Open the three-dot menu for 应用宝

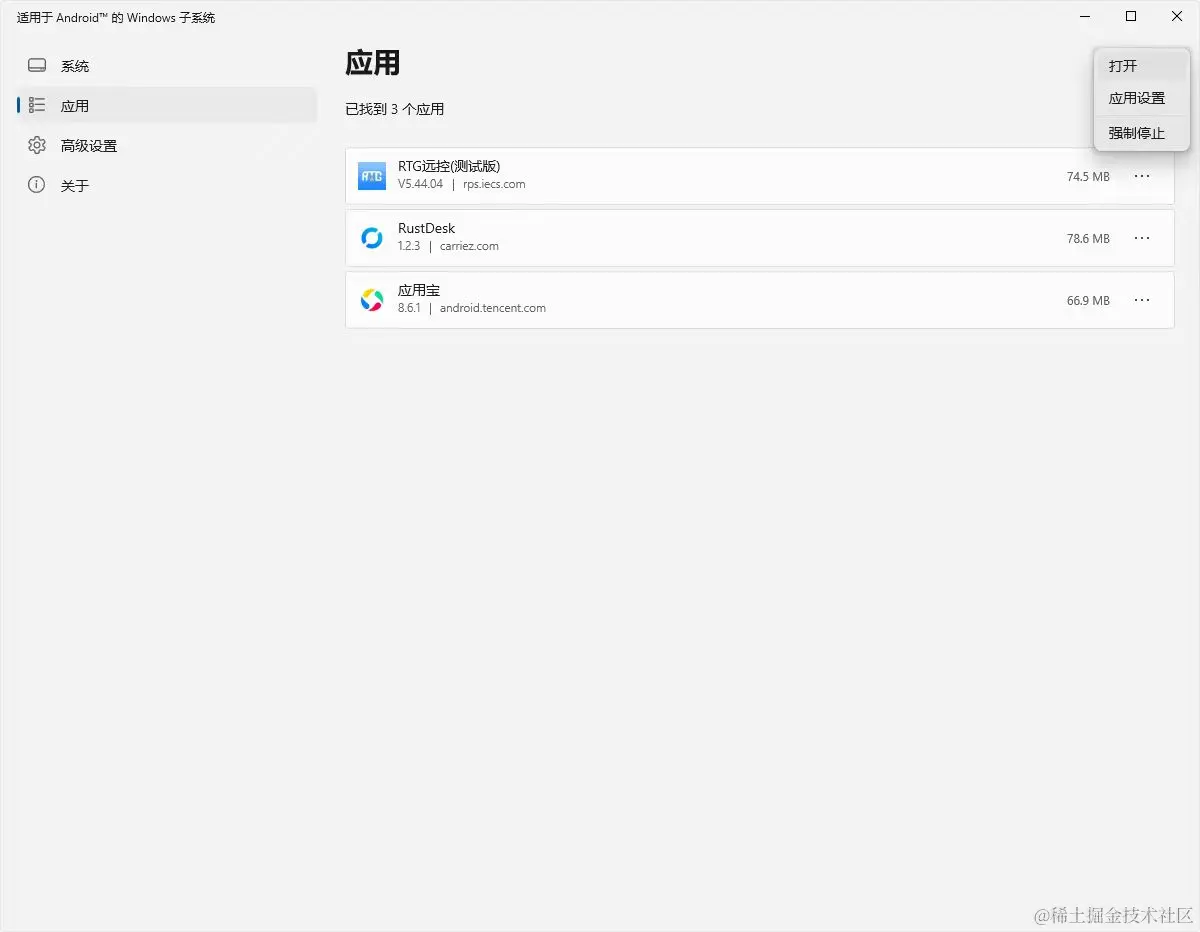tap(1142, 300)
